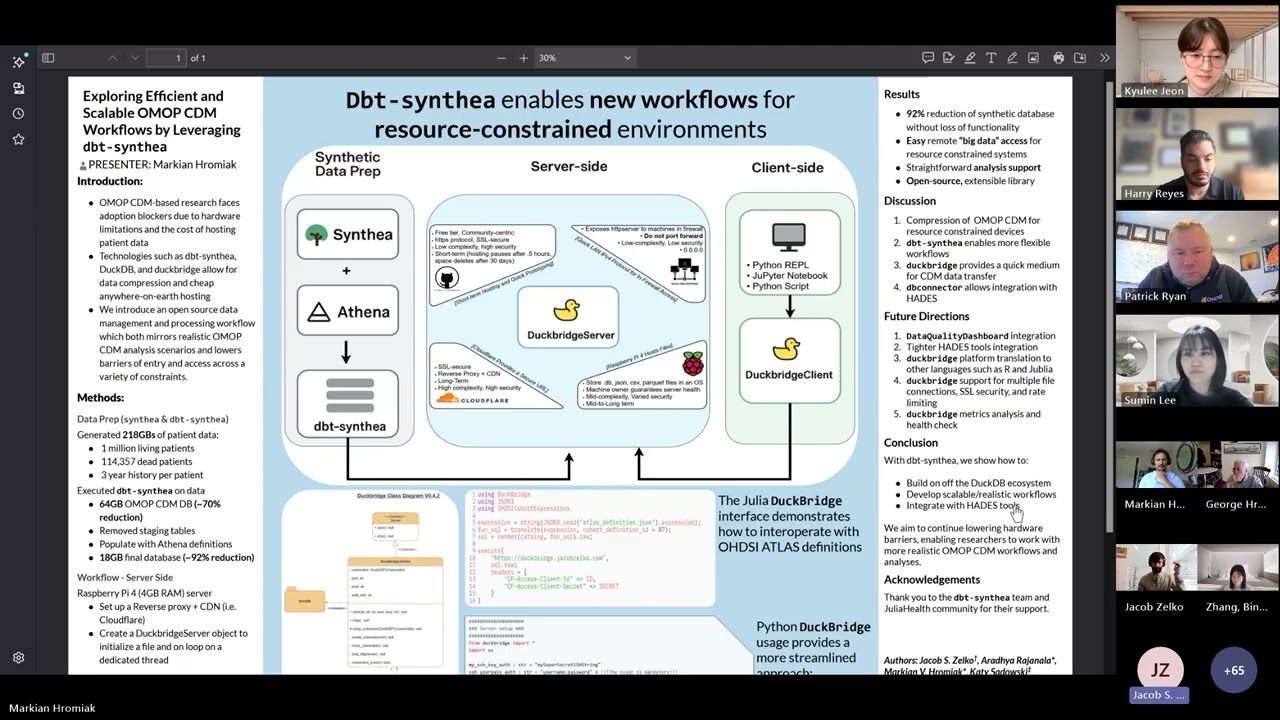Zoom in the PDF with plus button
Screen dimensions: 1280x720
point(523,58)
